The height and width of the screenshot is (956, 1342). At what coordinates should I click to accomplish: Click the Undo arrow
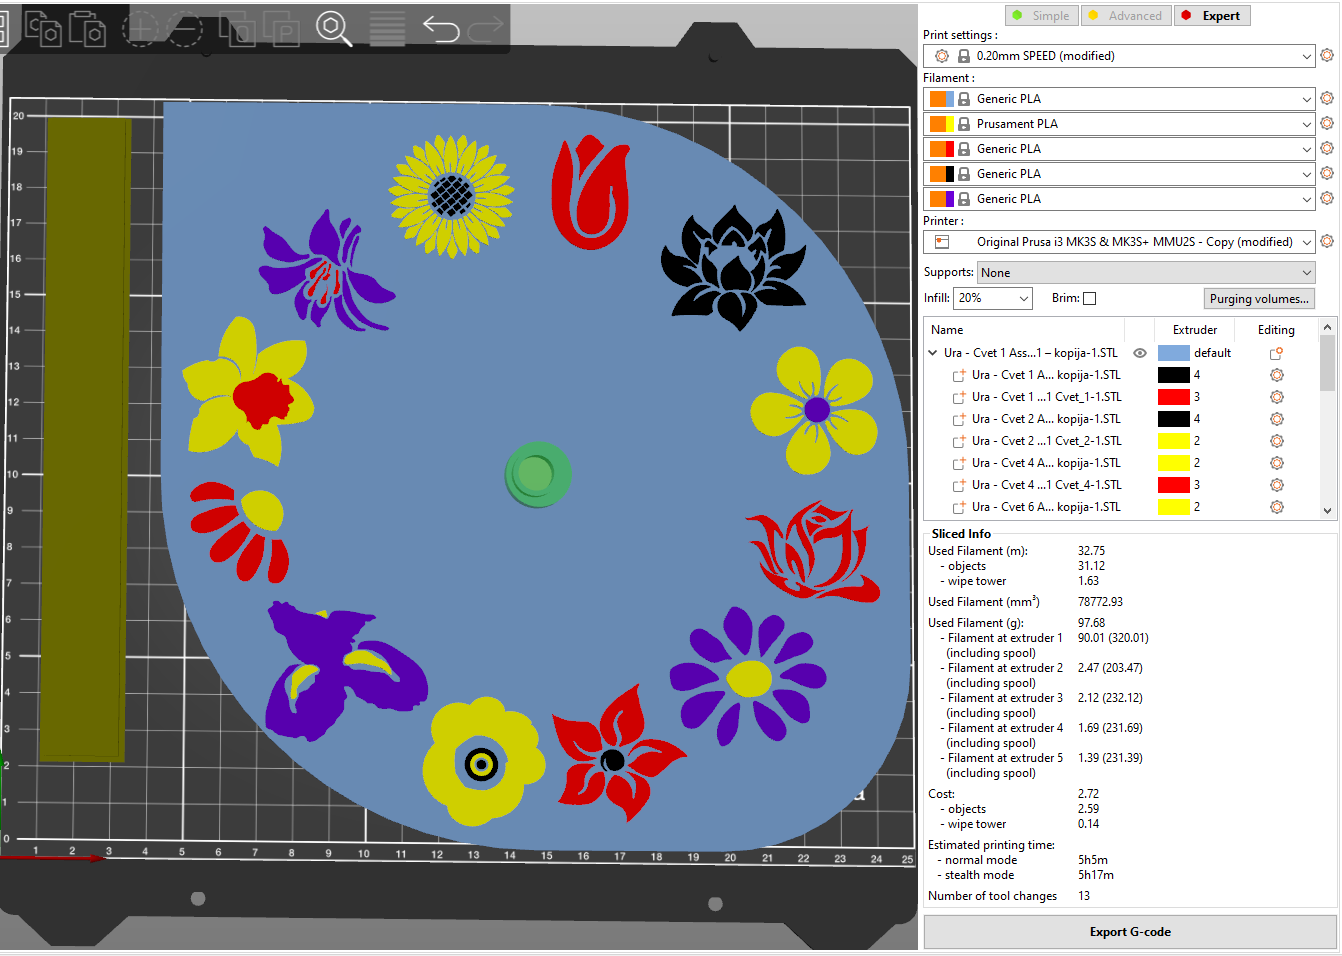click(441, 28)
